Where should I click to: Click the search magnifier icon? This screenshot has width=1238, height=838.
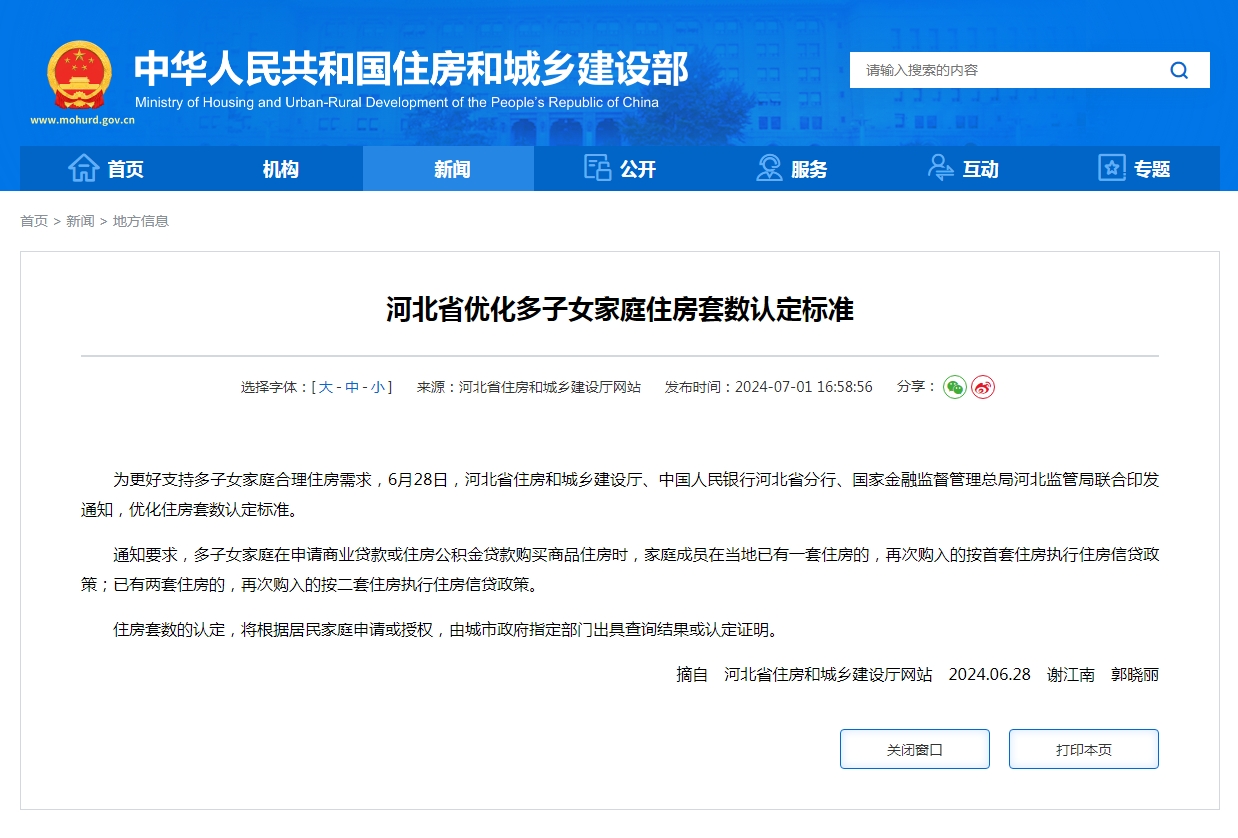[1179, 70]
